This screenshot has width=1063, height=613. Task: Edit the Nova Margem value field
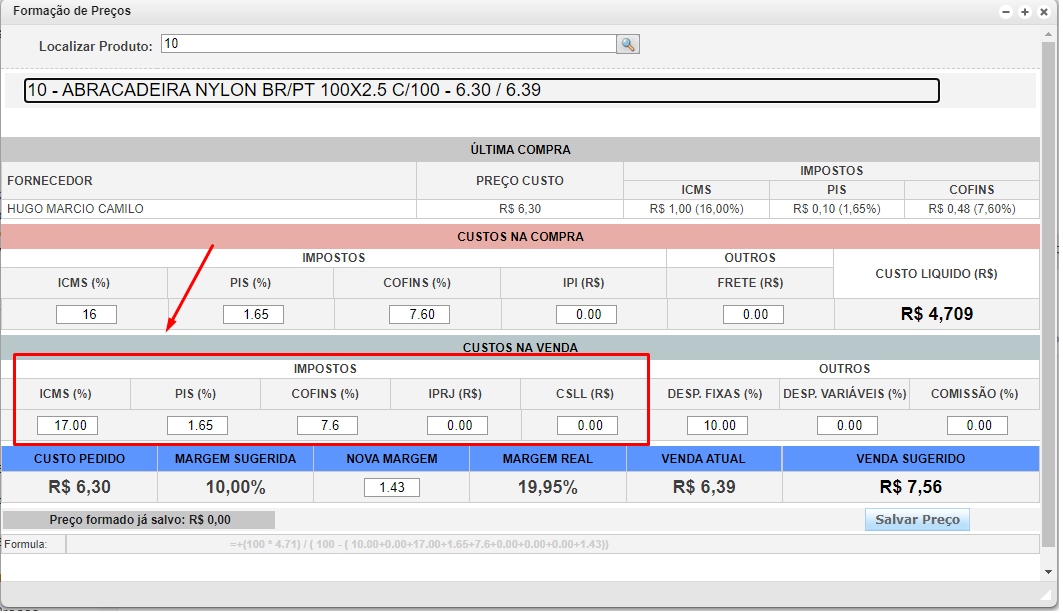(x=391, y=488)
